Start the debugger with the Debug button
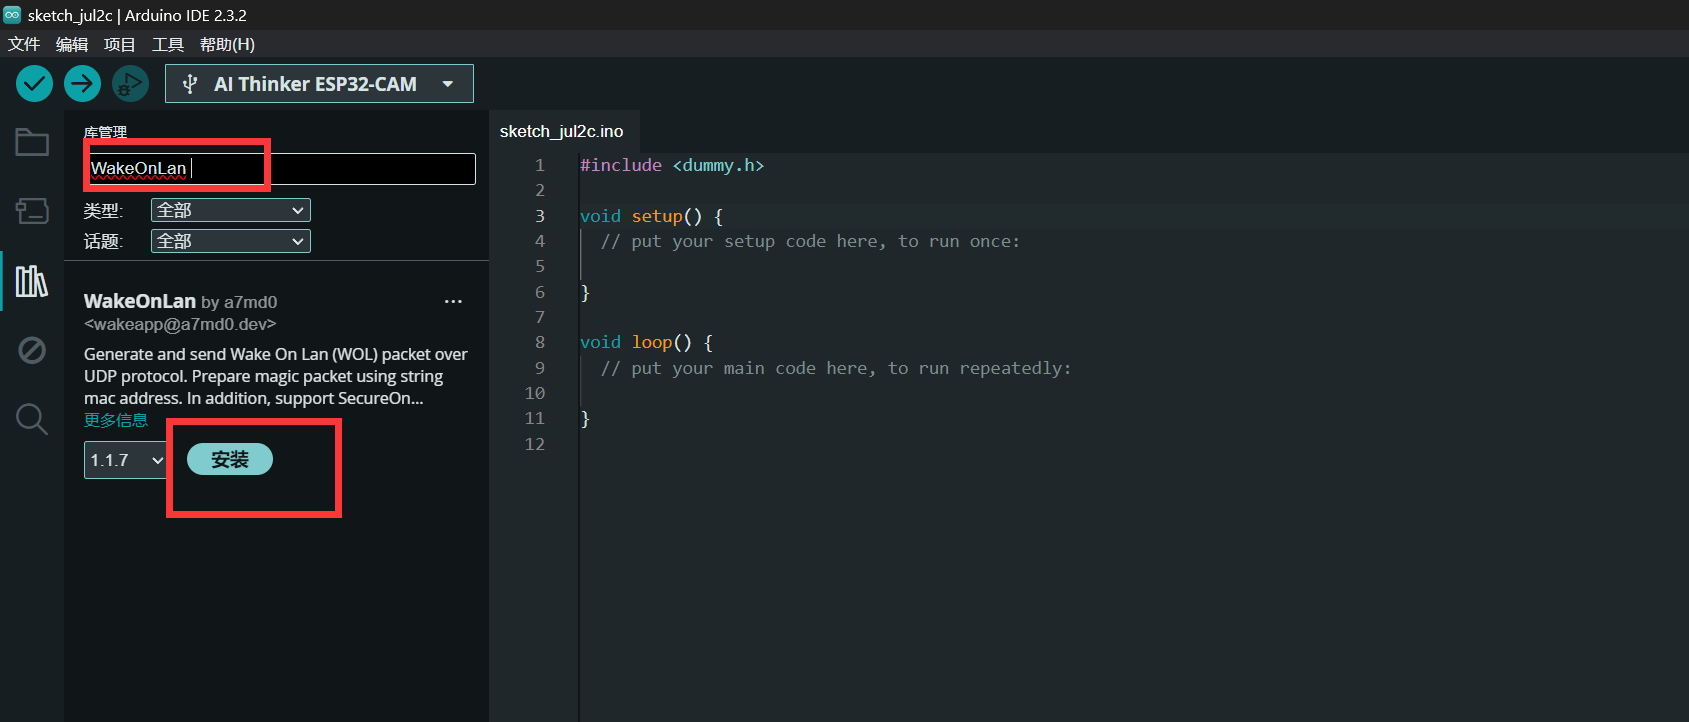The height and width of the screenshot is (722, 1689). (x=130, y=84)
